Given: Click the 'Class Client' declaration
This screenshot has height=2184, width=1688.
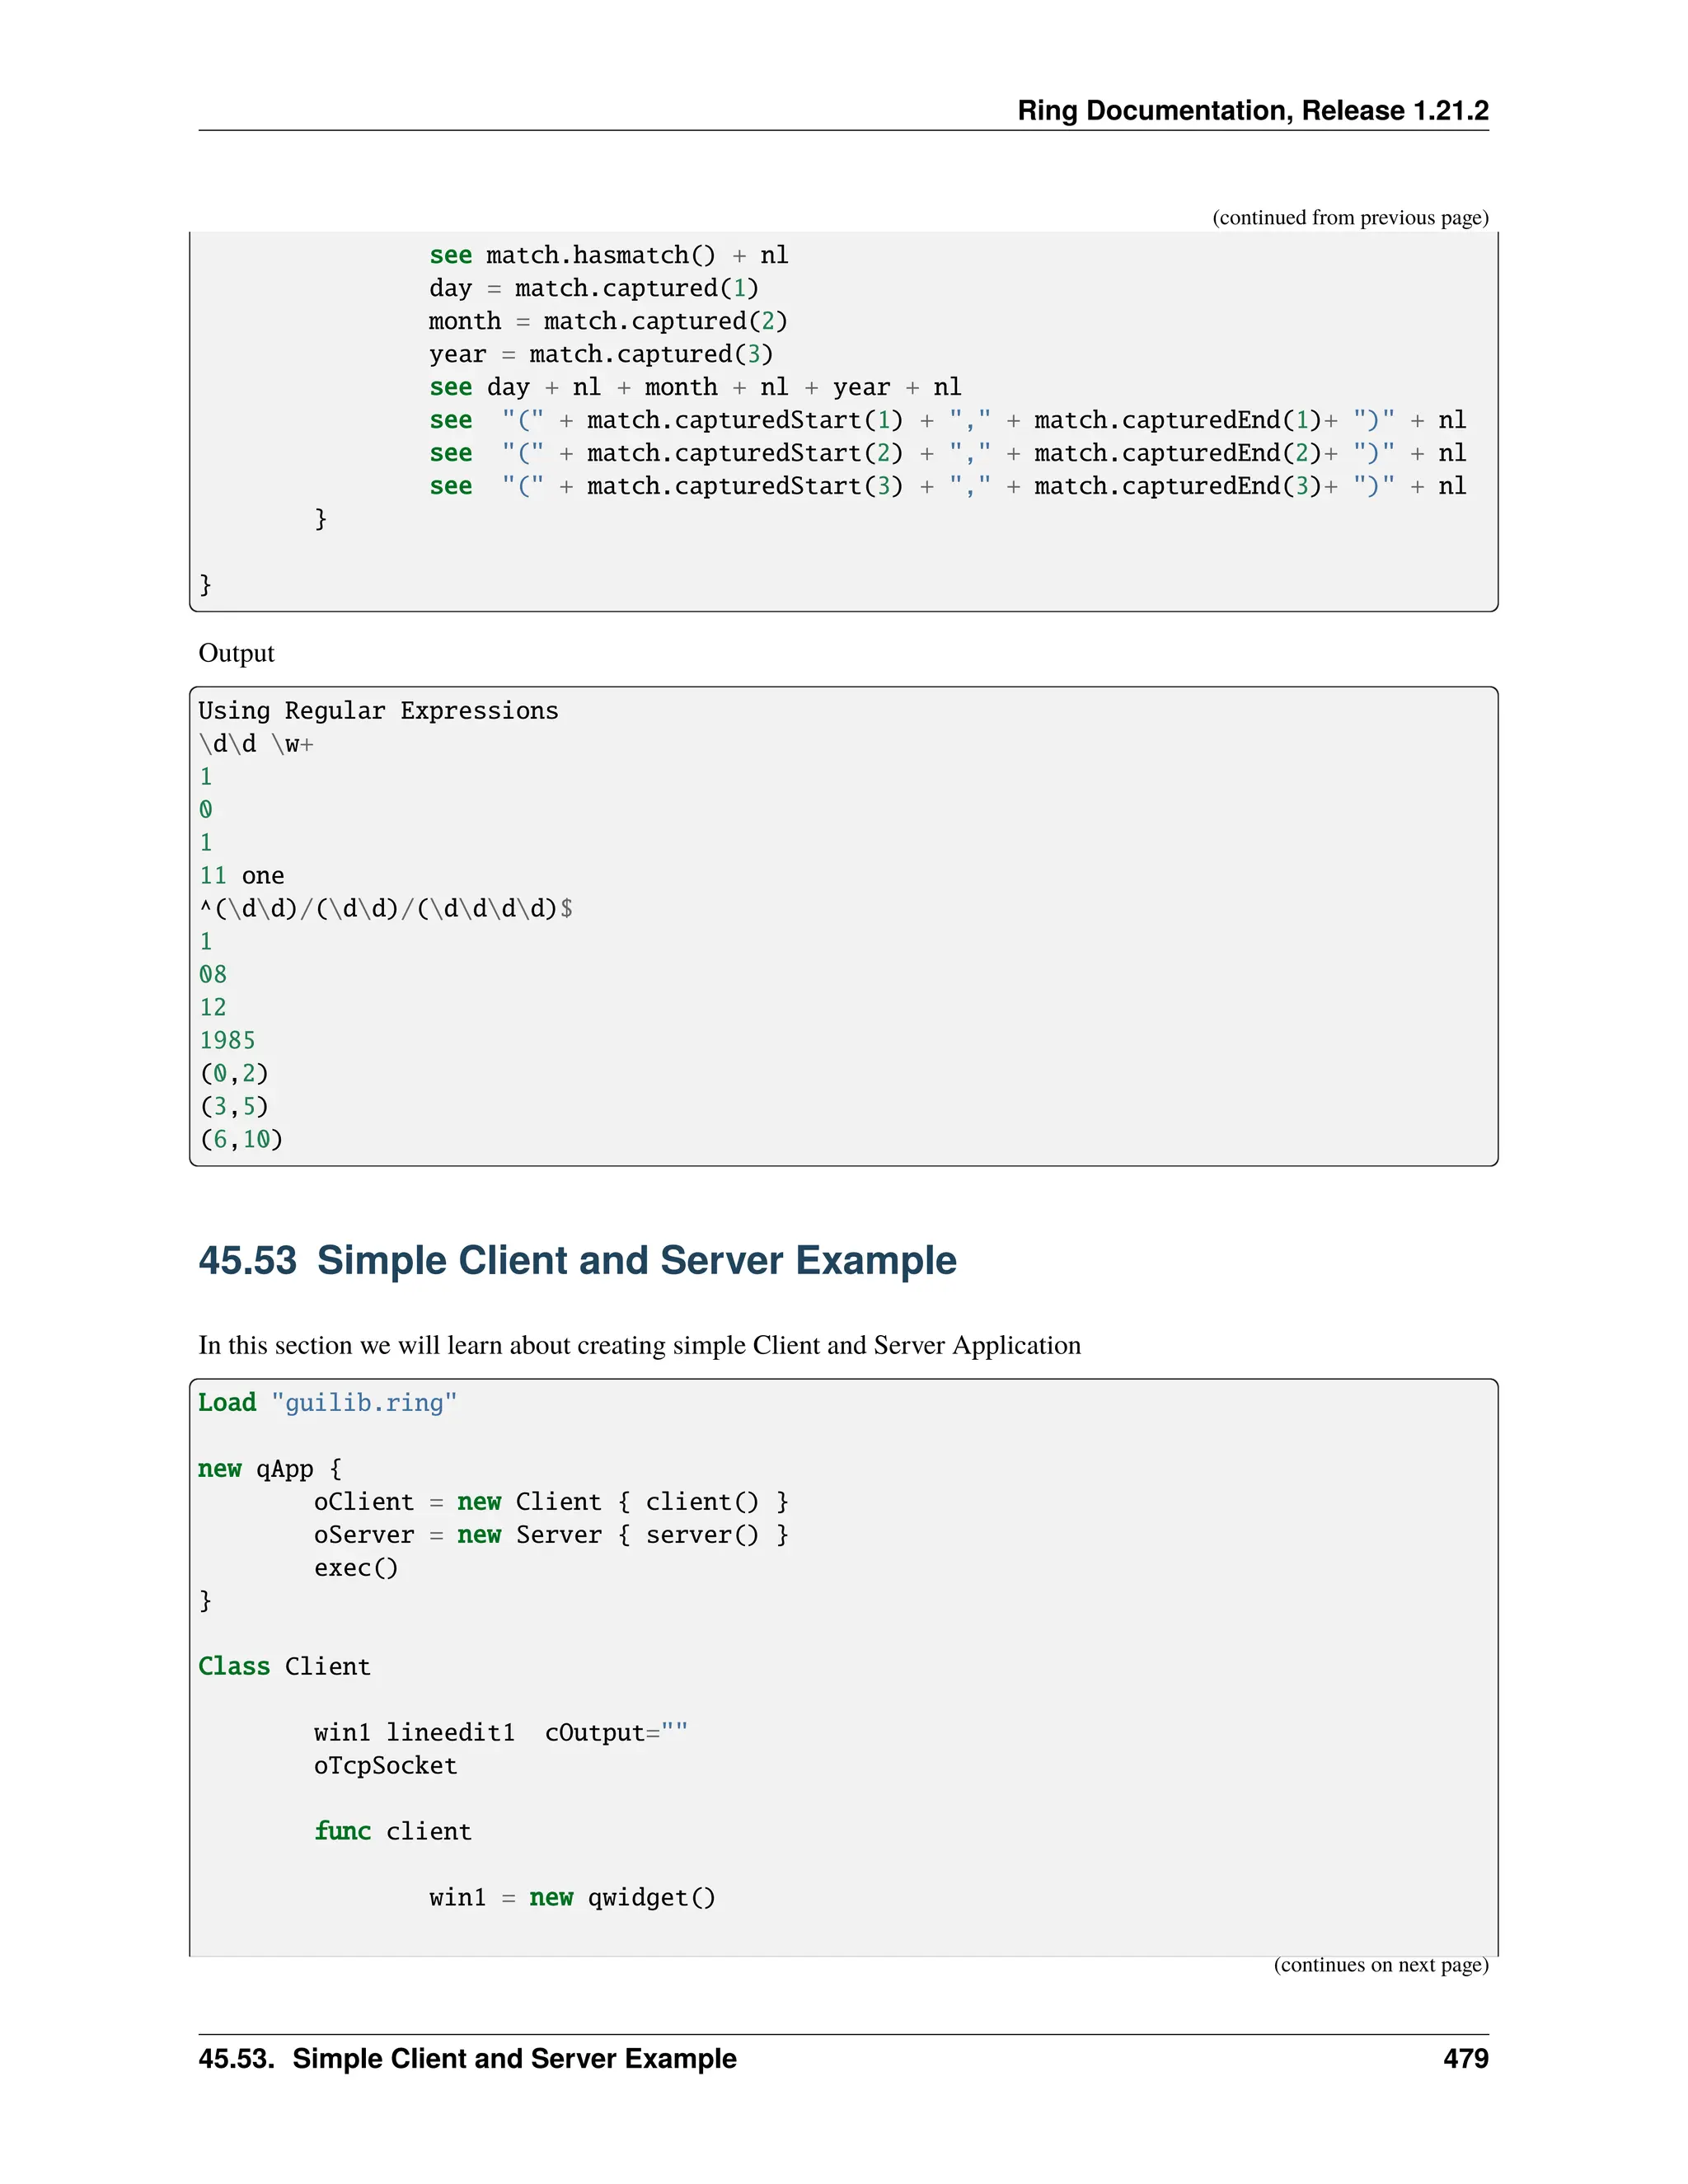Looking at the screenshot, I should point(284,1666).
